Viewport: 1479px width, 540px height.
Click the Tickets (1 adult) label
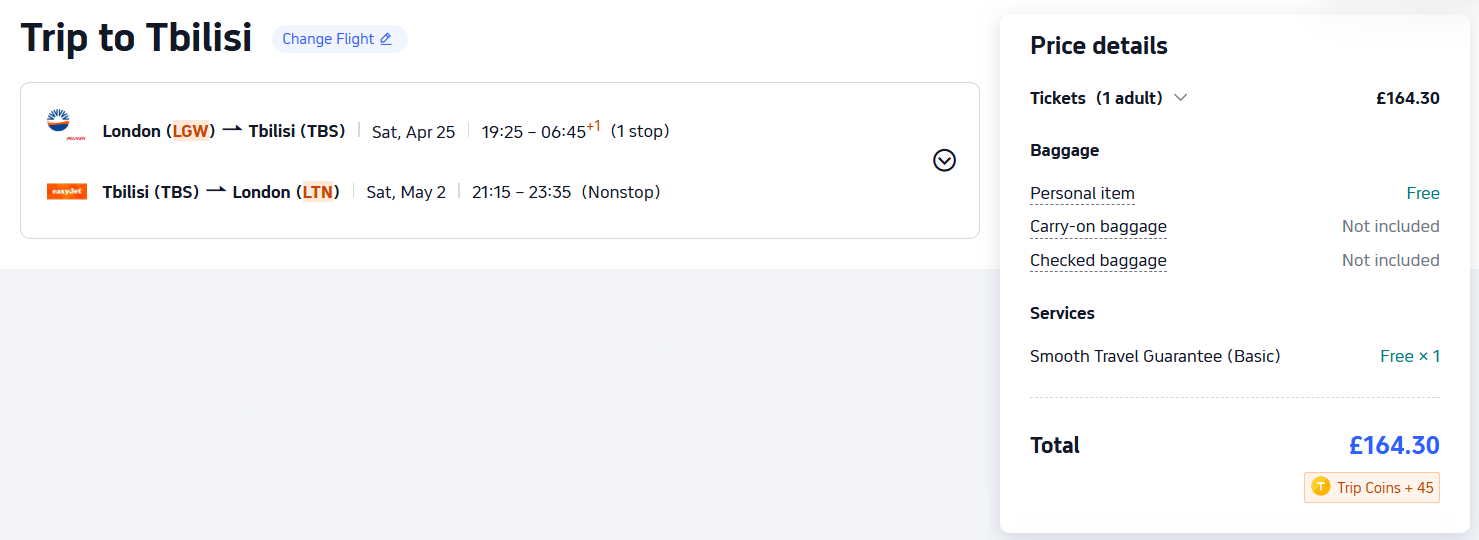[x=1096, y=98]
